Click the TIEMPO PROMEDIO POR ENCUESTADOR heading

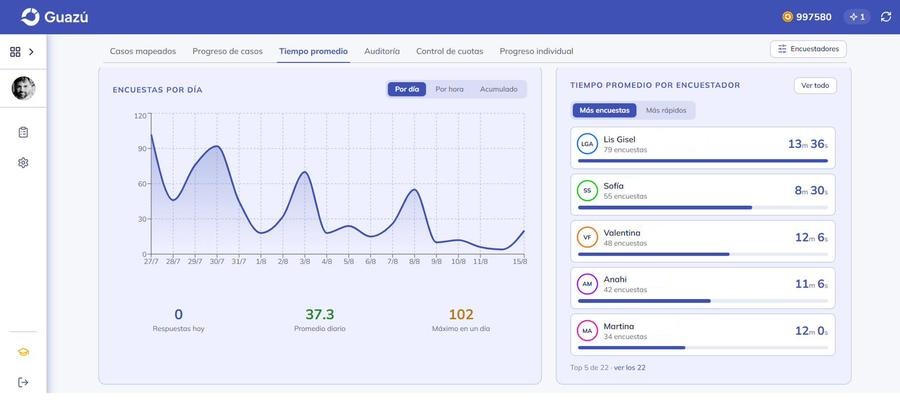(x=655, y=85)
